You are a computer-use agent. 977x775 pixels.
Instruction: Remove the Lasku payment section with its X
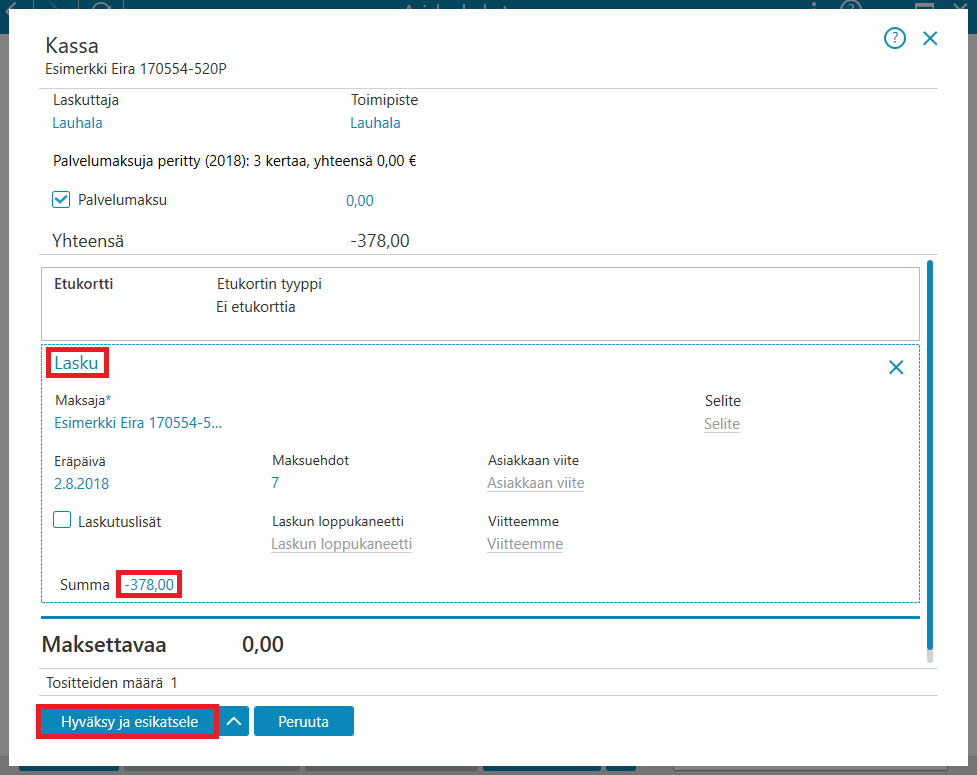(x=895, y=368)
